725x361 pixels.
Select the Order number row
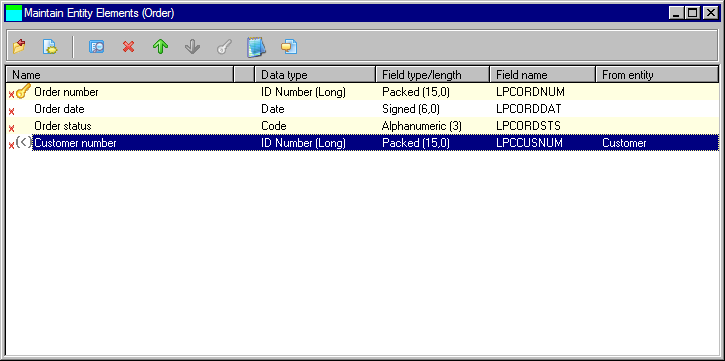click(x=362, y=92)
